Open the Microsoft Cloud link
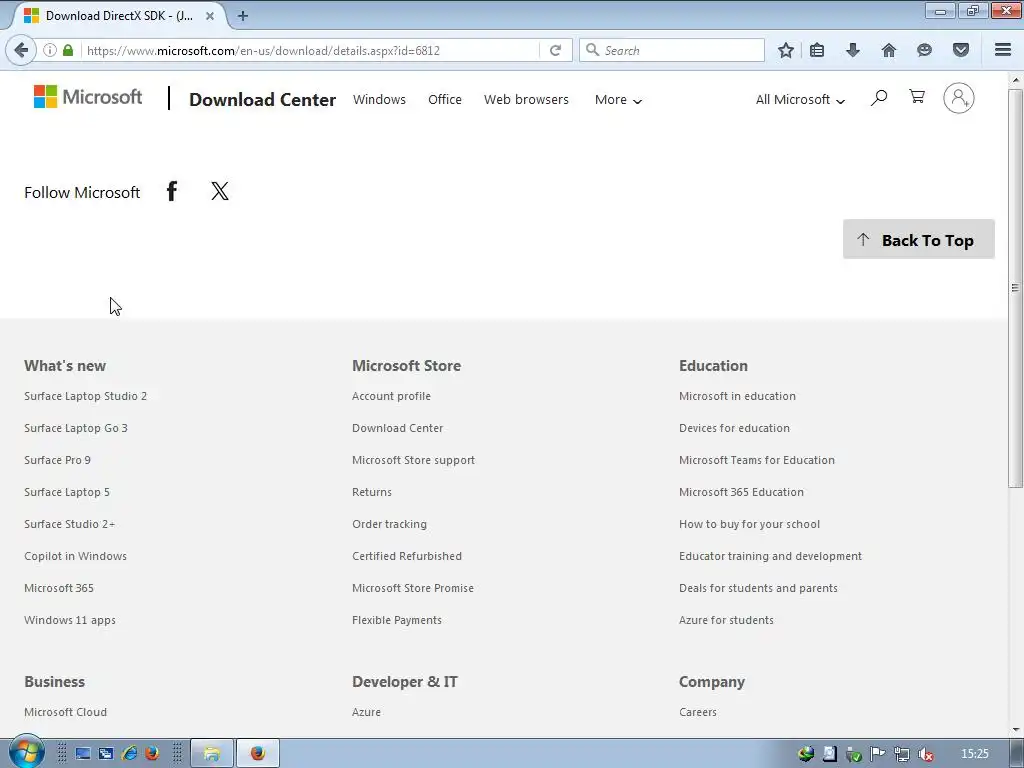 65,712
